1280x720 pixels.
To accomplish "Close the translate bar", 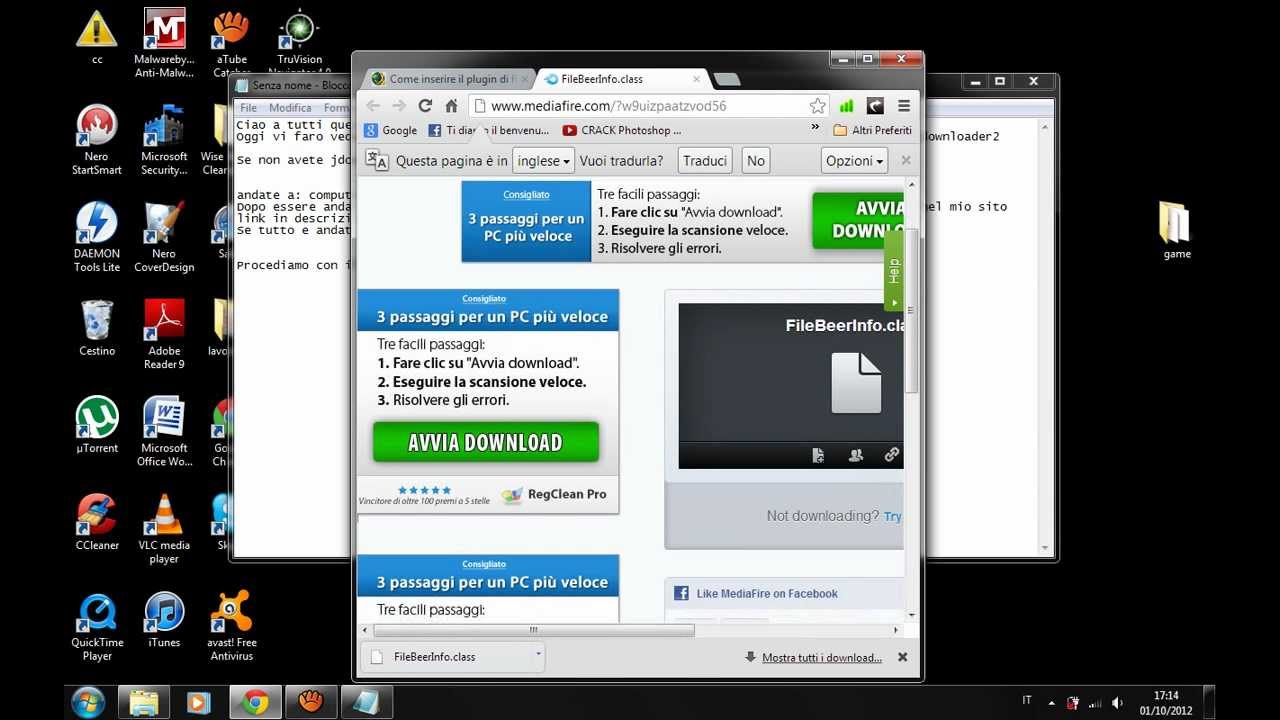I will click(906, 160).
